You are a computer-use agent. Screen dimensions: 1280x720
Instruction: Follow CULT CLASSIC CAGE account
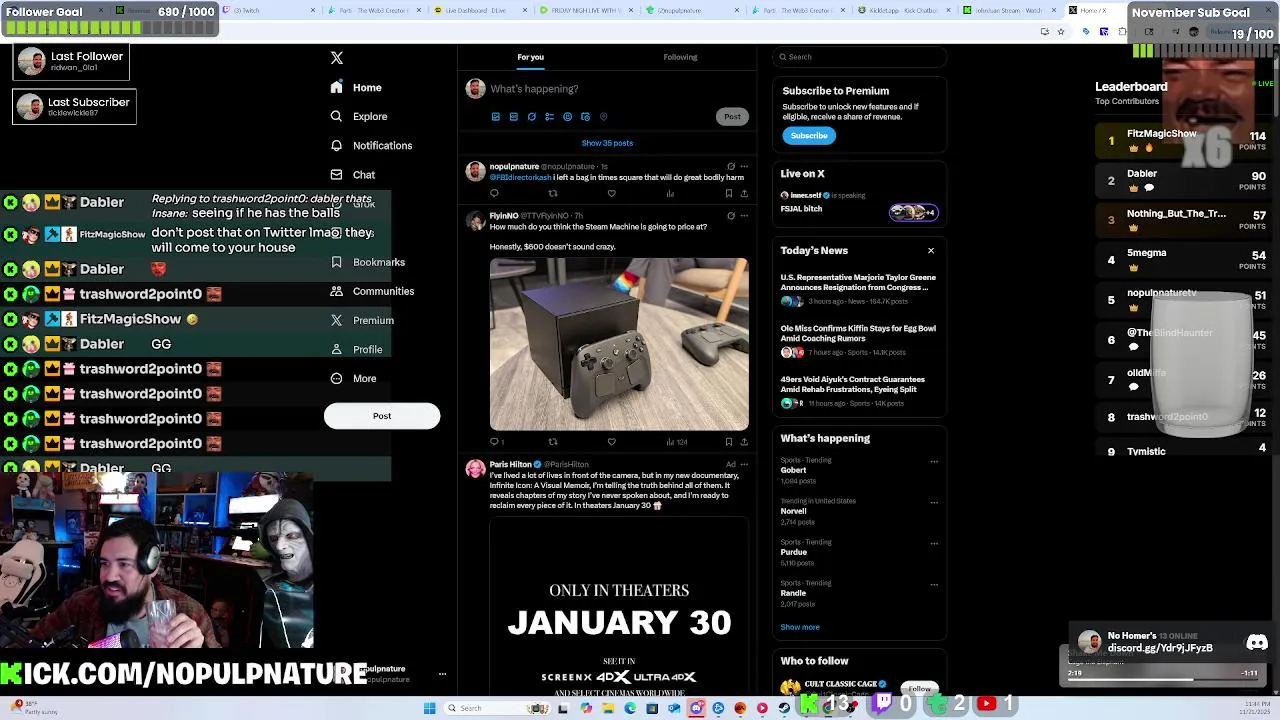pos(919,688)
